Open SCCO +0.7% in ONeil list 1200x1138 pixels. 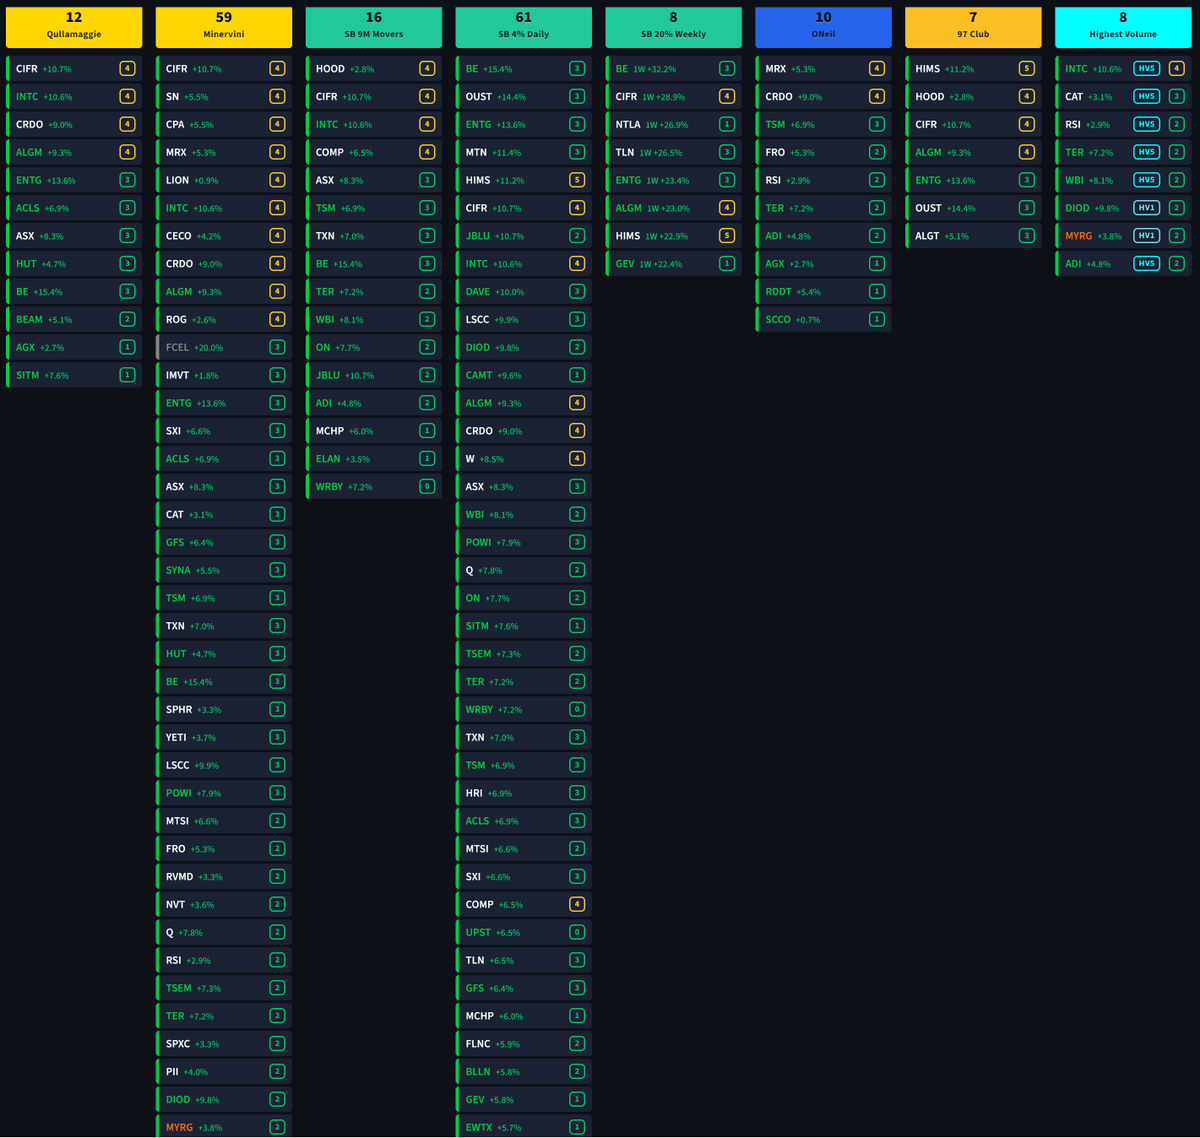[824, 320]
